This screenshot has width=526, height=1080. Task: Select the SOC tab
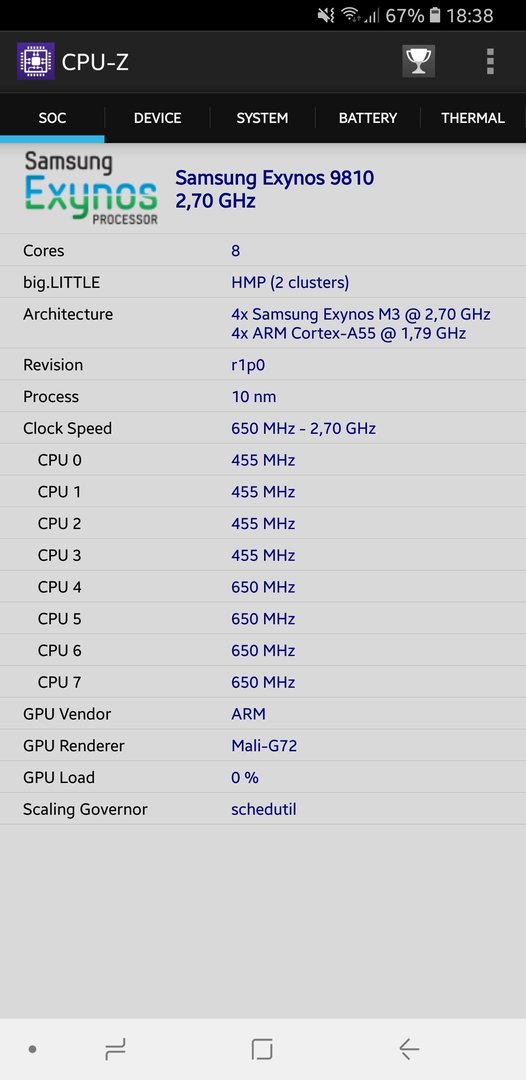point(52,118)
